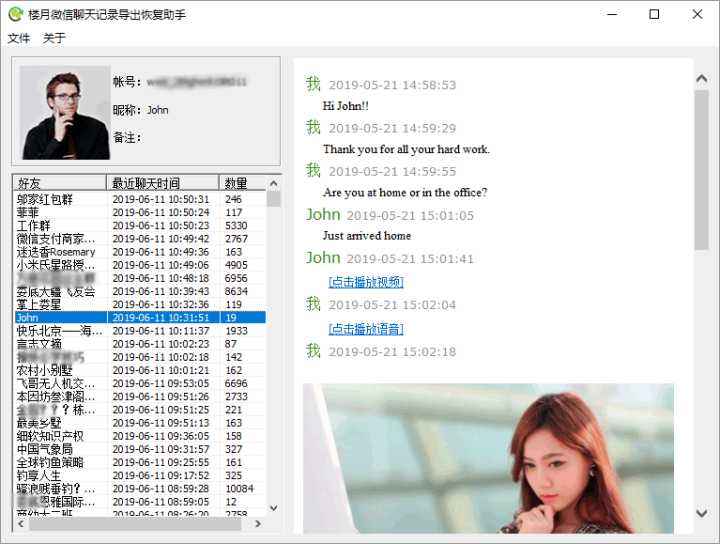
Task: Click the 点击播放语音 link
Action: pyautogui.click(x=366, y=329)
